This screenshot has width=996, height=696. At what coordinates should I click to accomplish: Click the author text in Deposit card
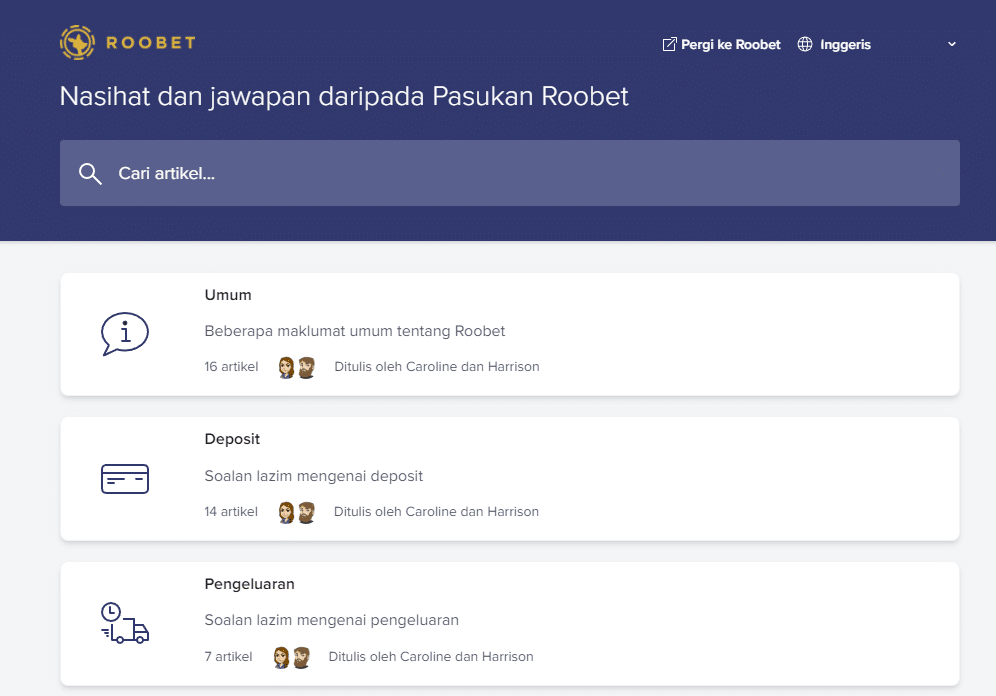click(x=436, y=511)
